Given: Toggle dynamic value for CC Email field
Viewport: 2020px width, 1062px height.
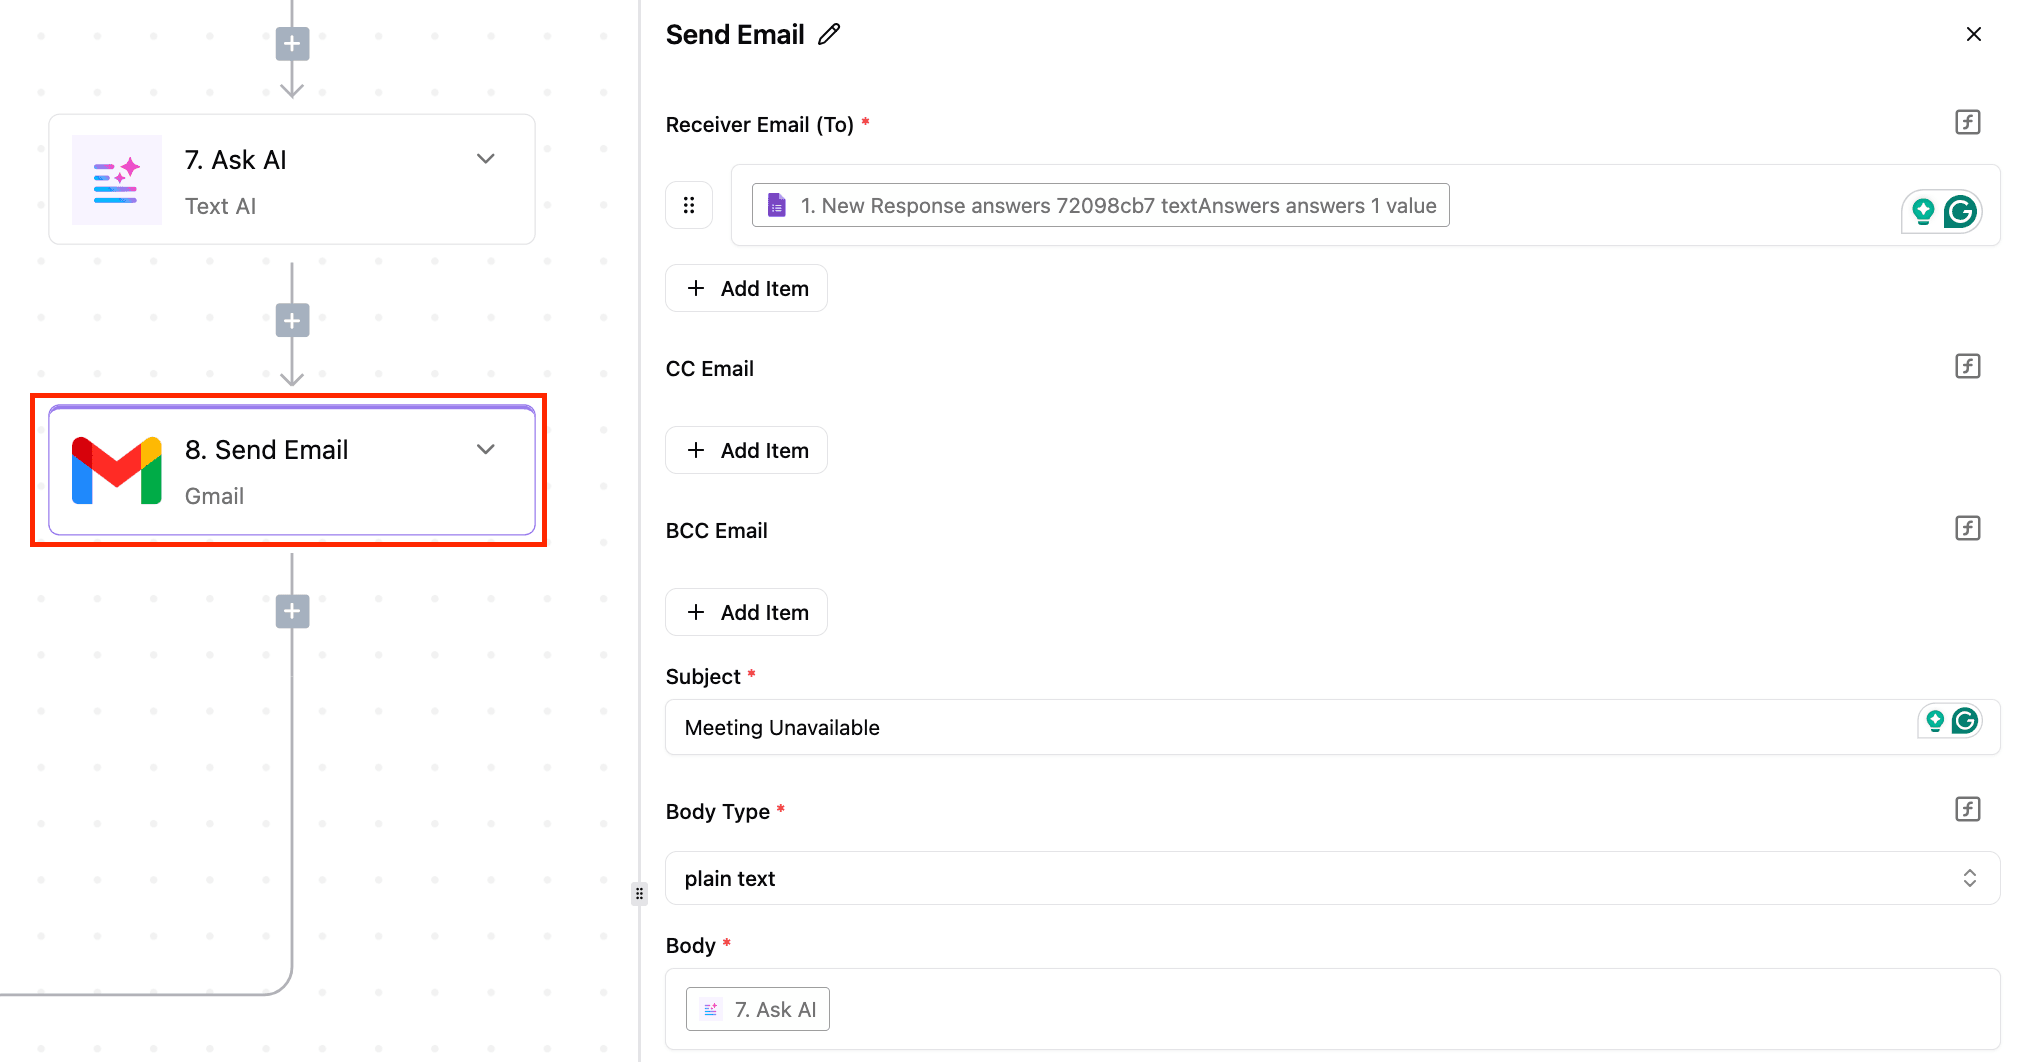Looking at the screenshot, I should click(x=1967, y=366).
